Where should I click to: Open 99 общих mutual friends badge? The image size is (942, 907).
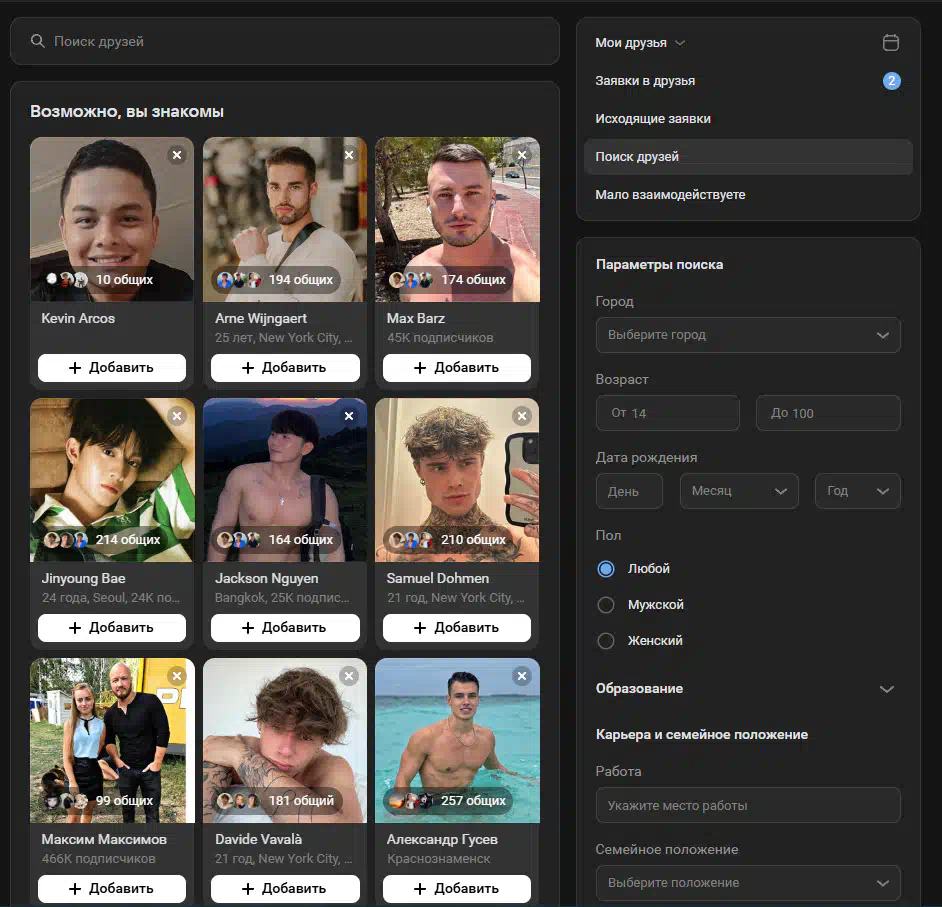coord(99,800)
